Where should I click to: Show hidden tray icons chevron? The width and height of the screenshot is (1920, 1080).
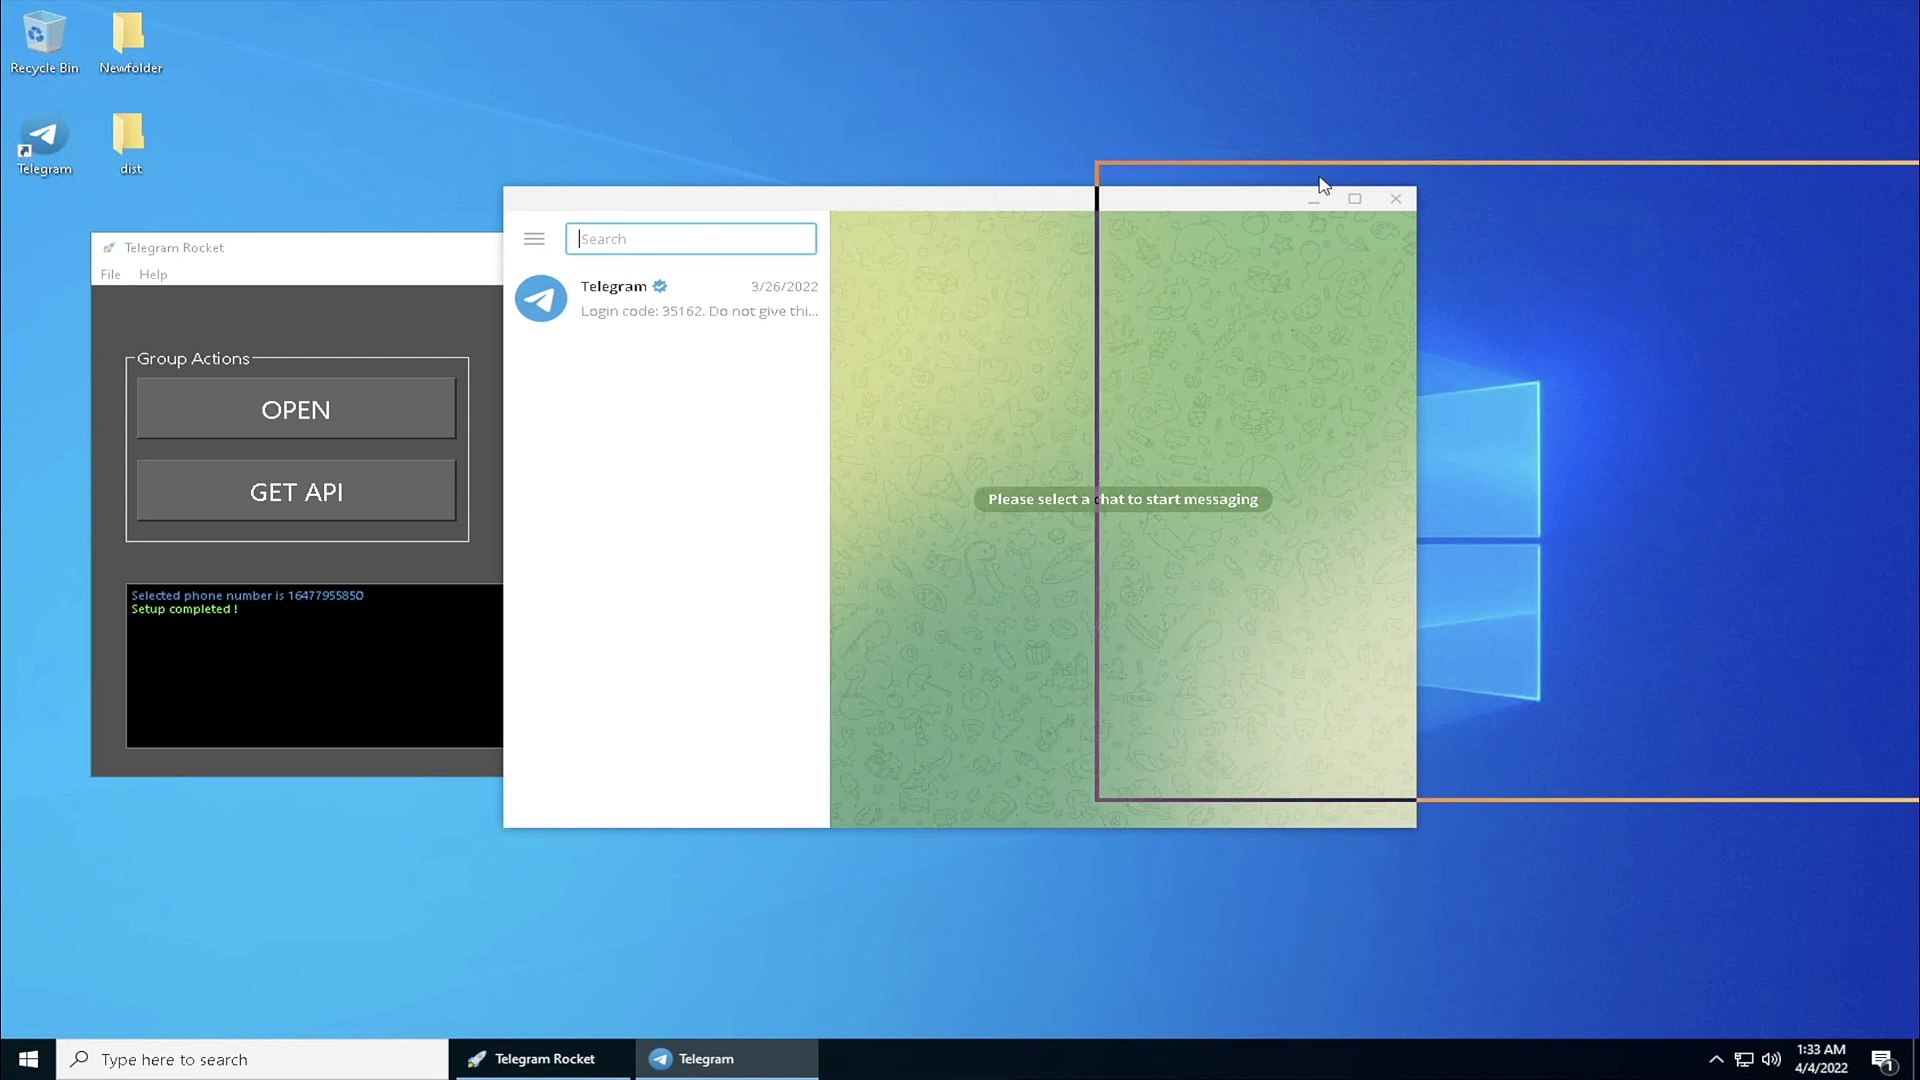[x=1716, y=1059]
